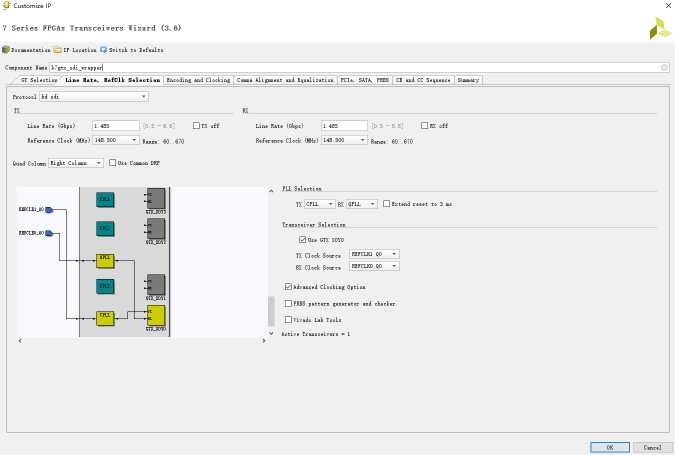
Task: Click diagram scroll right arrow
Action: (264, 340)
